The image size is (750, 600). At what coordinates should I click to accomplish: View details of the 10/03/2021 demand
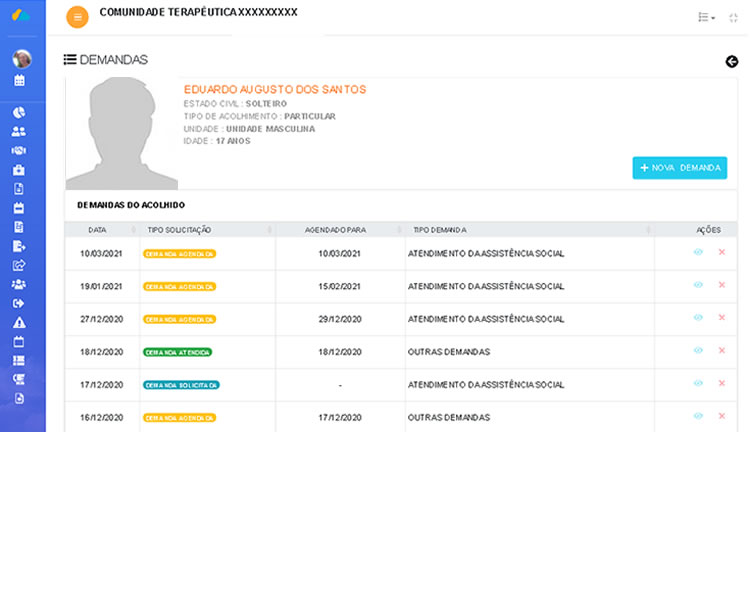pos(698,252)
